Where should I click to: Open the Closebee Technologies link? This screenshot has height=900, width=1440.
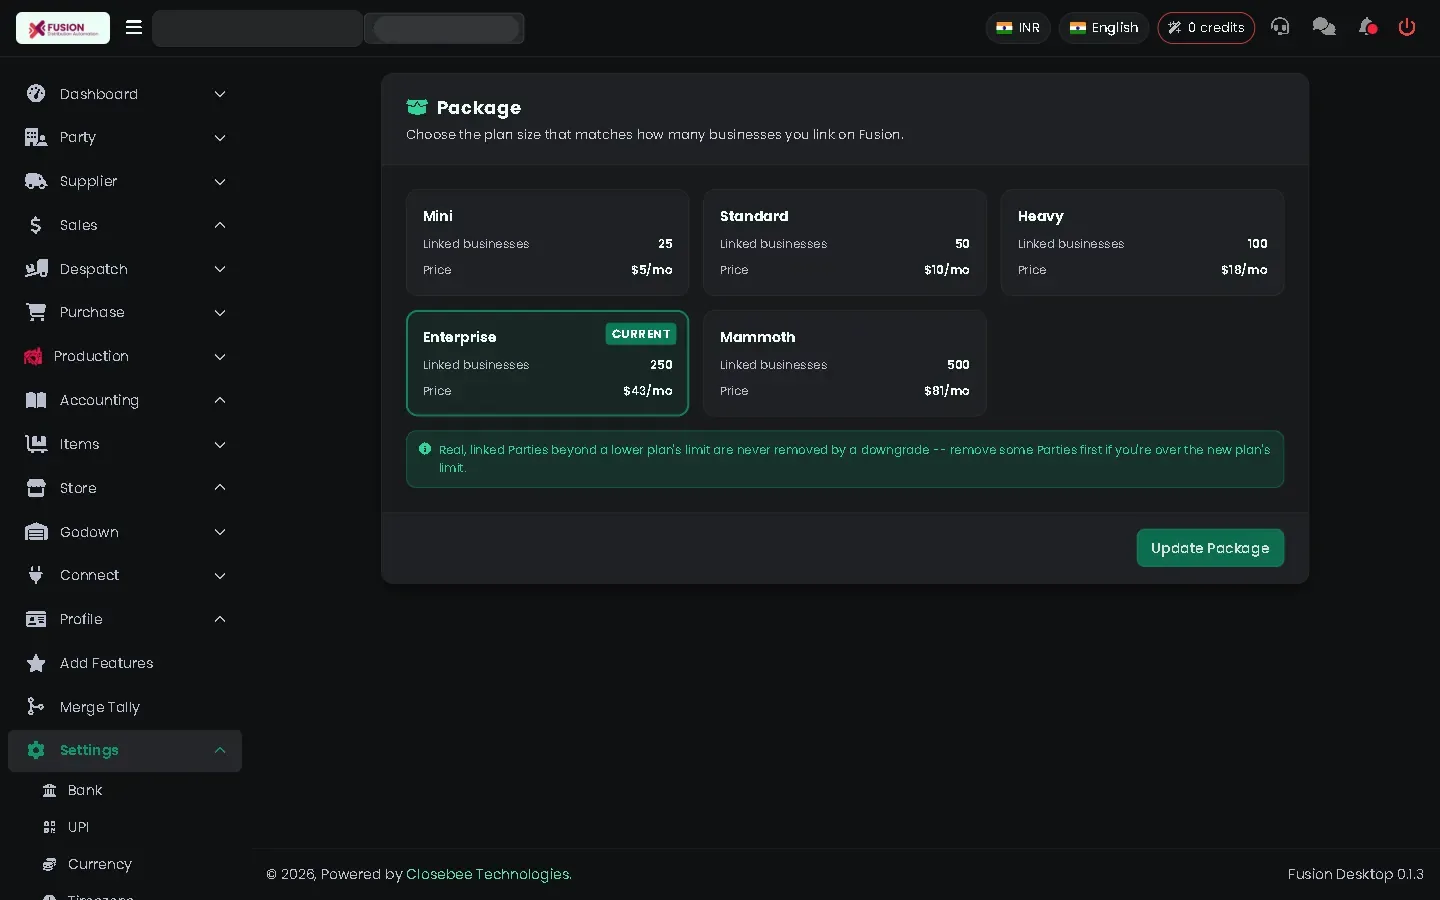489,874
